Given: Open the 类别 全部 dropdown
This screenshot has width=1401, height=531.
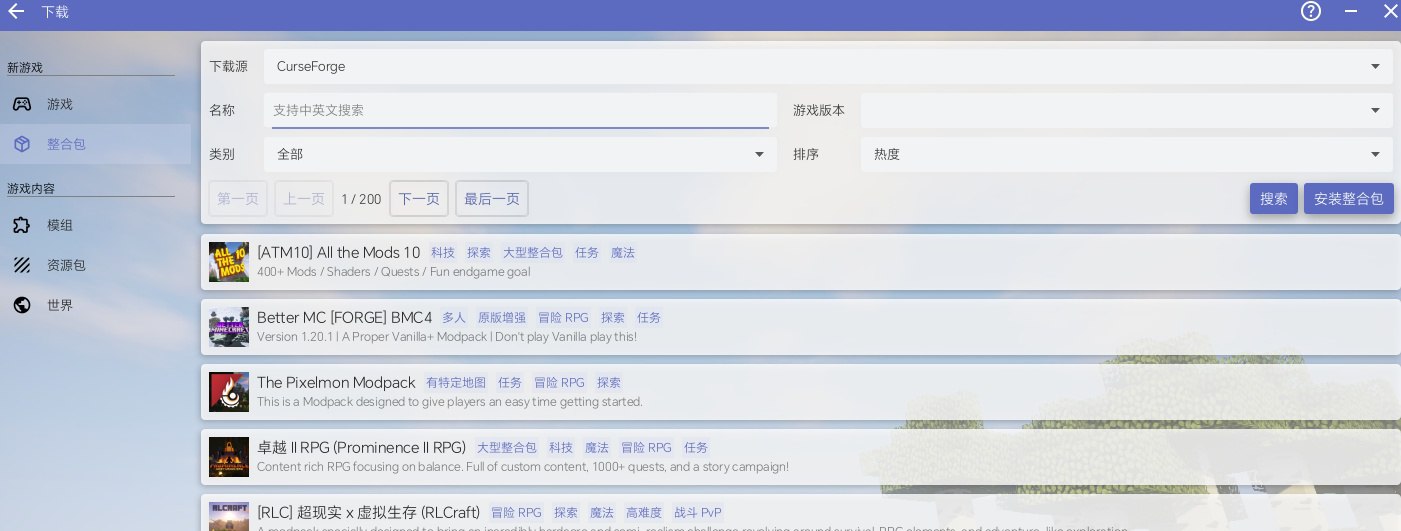Looking at the screenshot, I should point(519,154).
